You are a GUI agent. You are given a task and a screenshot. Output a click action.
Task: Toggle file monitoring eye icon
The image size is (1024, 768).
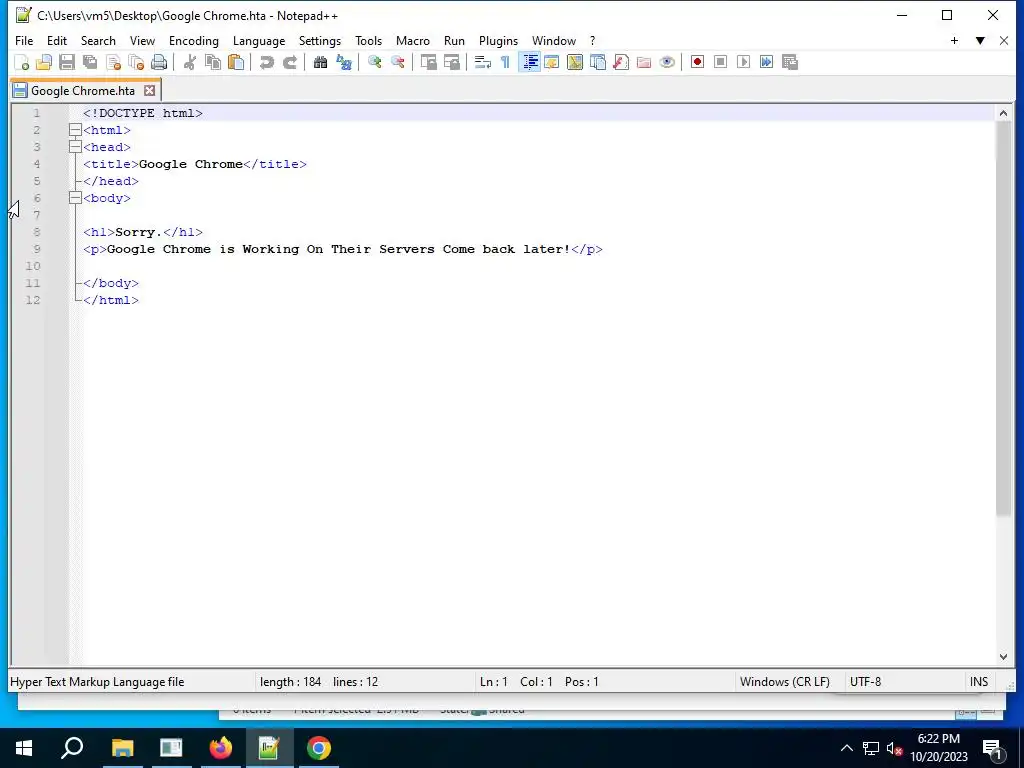[667, 62]
